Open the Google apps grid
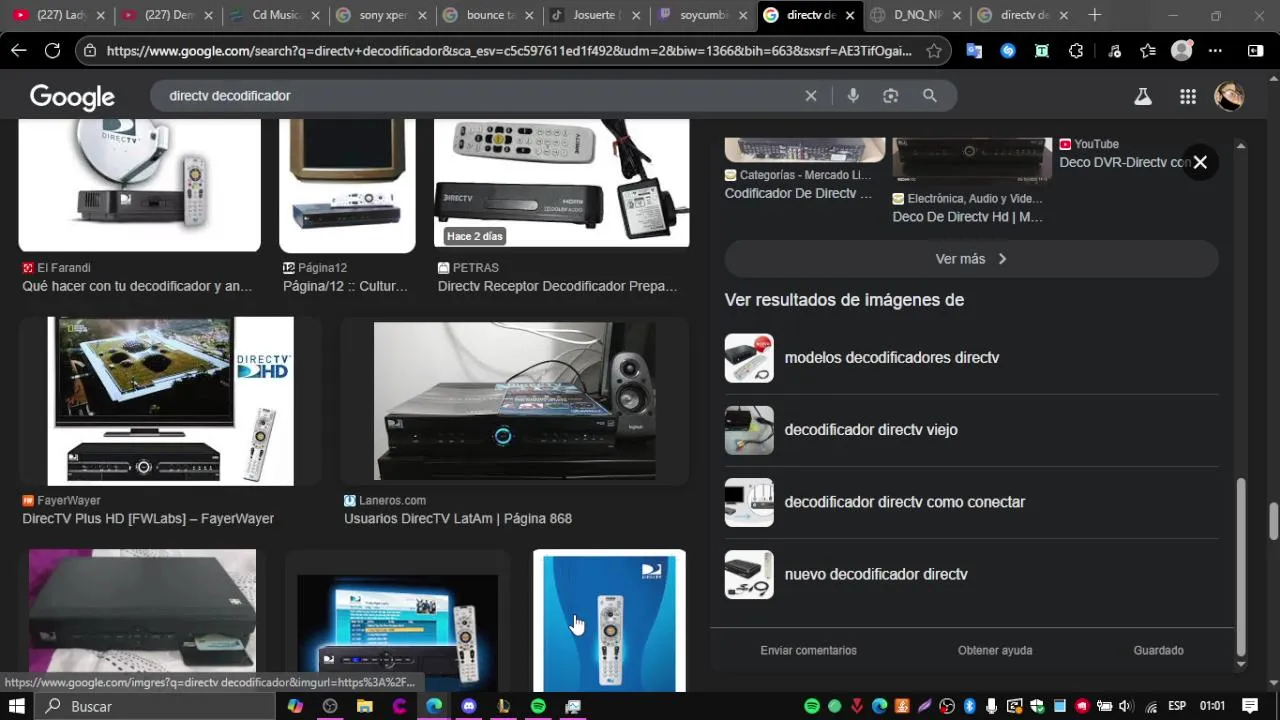Screen dimensions: 1280x720 click(1188, 96)
